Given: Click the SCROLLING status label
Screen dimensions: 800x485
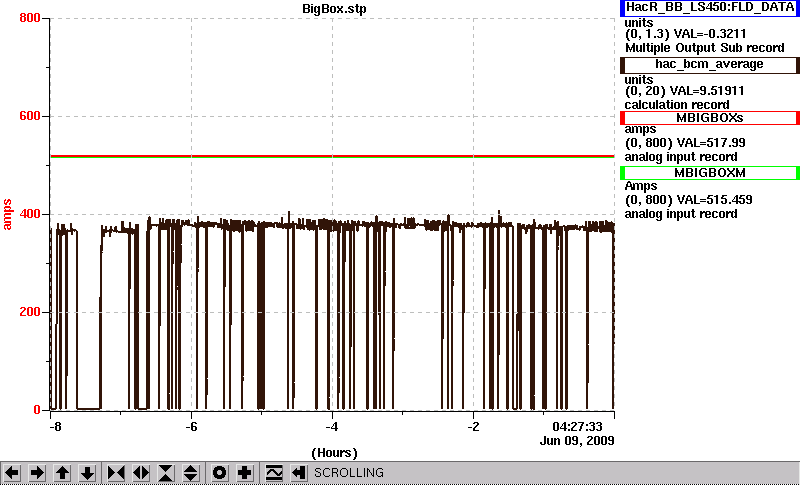Looking at the screenshot, I should 349,473.
